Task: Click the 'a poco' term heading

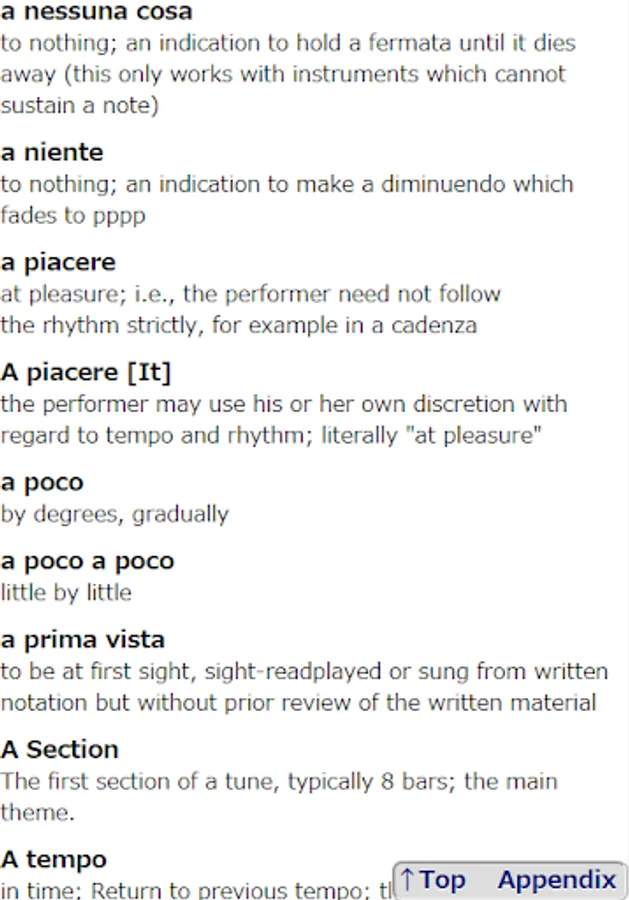Action: pyautogui.click(x=42, y=482)
